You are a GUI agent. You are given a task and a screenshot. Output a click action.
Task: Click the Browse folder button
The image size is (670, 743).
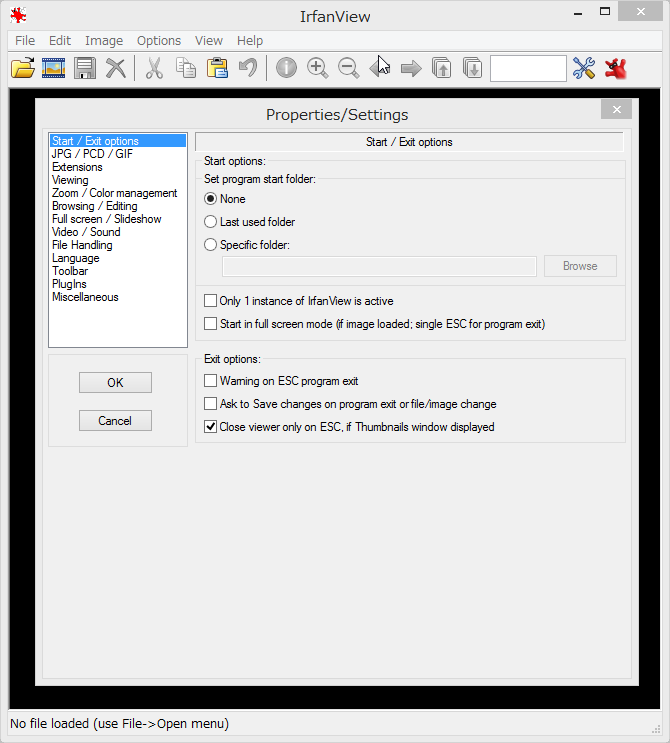coord(580,266)
